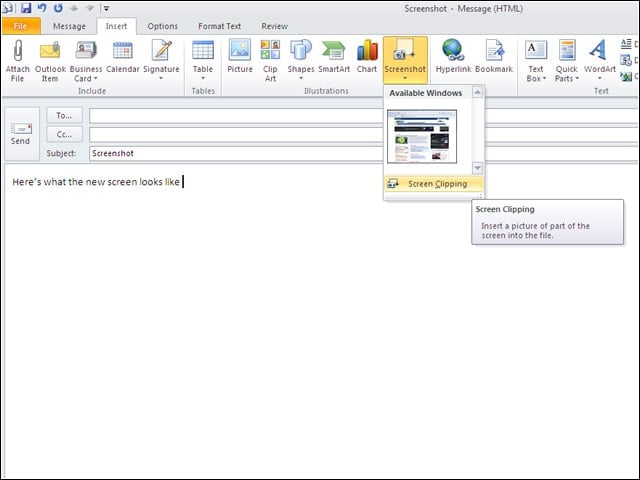Open the Signature dropdown
The width and height of the screenshot is (640, 480).
click(x=161, y=61)
